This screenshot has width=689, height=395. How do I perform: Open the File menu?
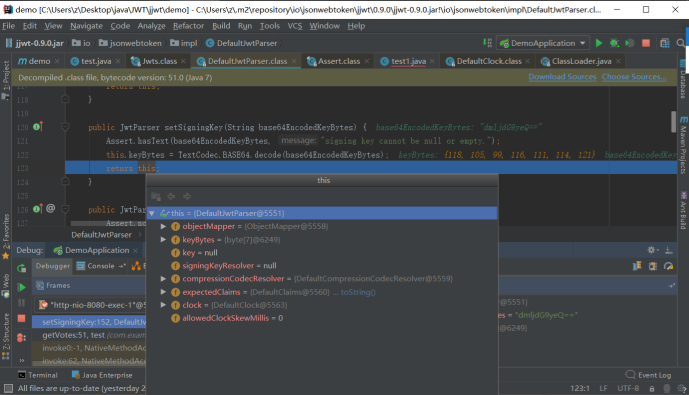[8, 26]
